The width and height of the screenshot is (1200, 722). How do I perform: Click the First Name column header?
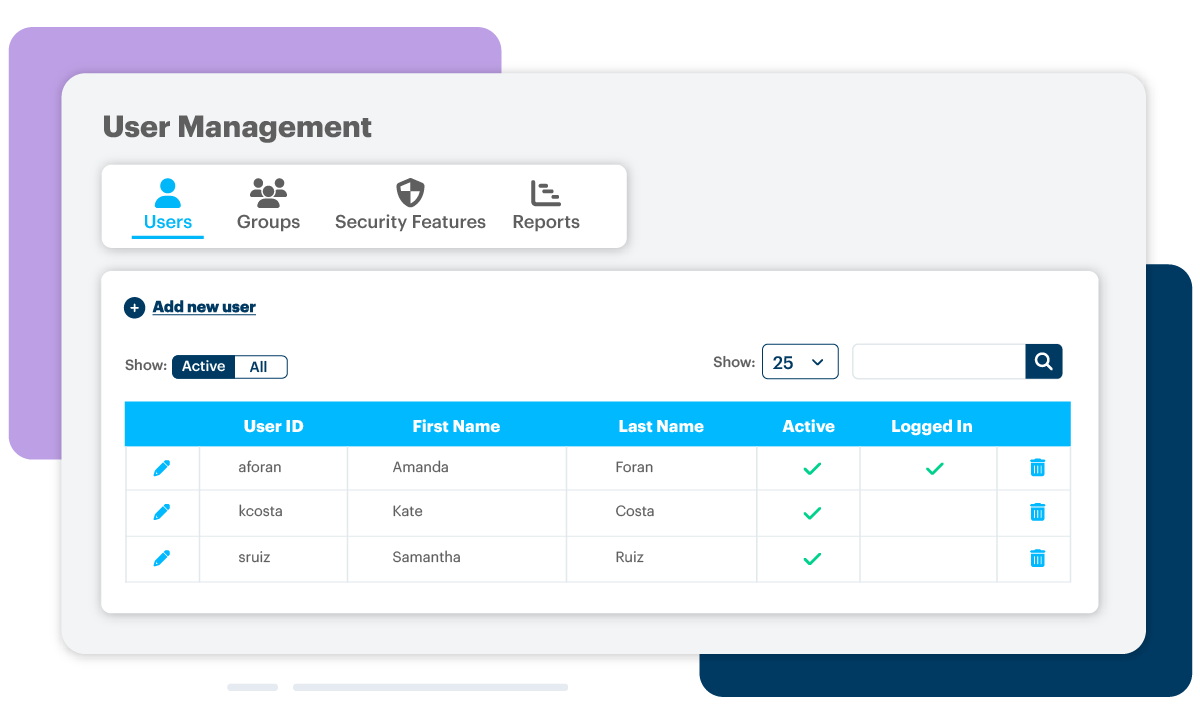click(x=456, y=426)
